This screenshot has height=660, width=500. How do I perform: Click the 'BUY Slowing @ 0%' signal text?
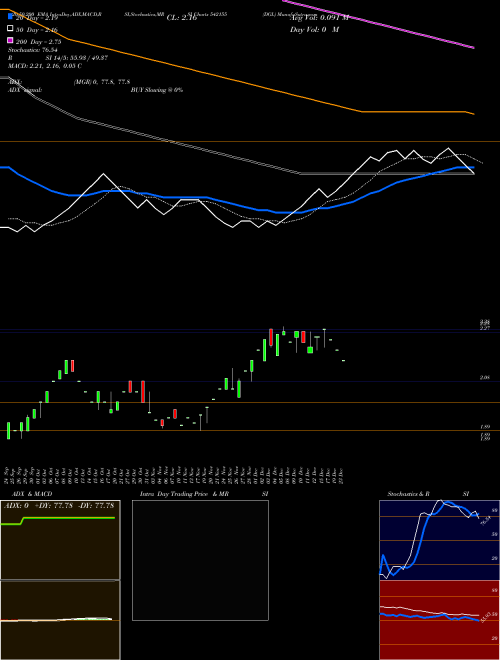(x=157, y=90)
